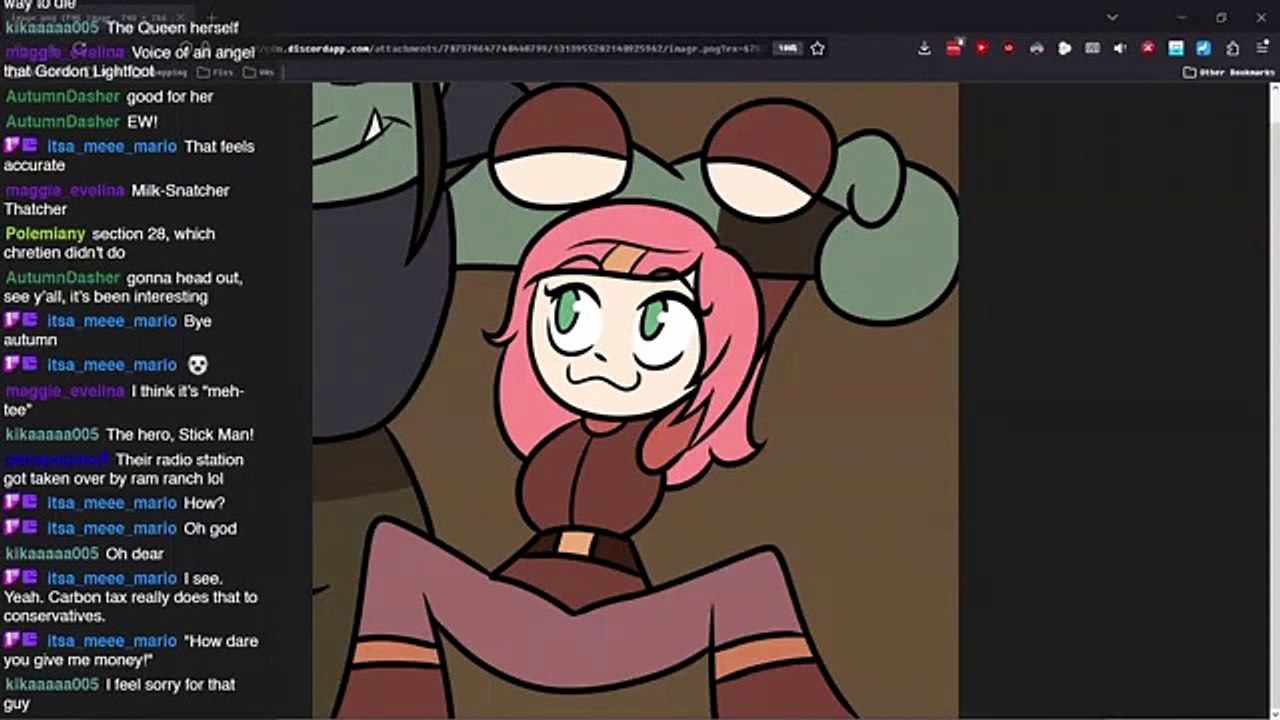Open the browser downloads panel
The width and height of the screenshot is (1280, 720).
point(925,48)
